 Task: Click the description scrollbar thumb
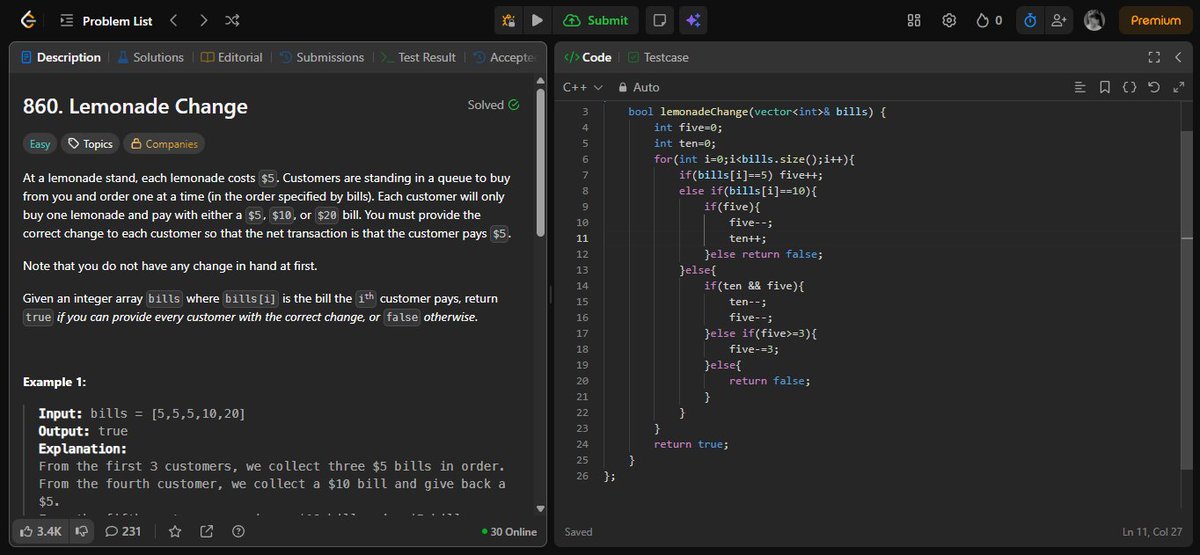coord(541,163)
